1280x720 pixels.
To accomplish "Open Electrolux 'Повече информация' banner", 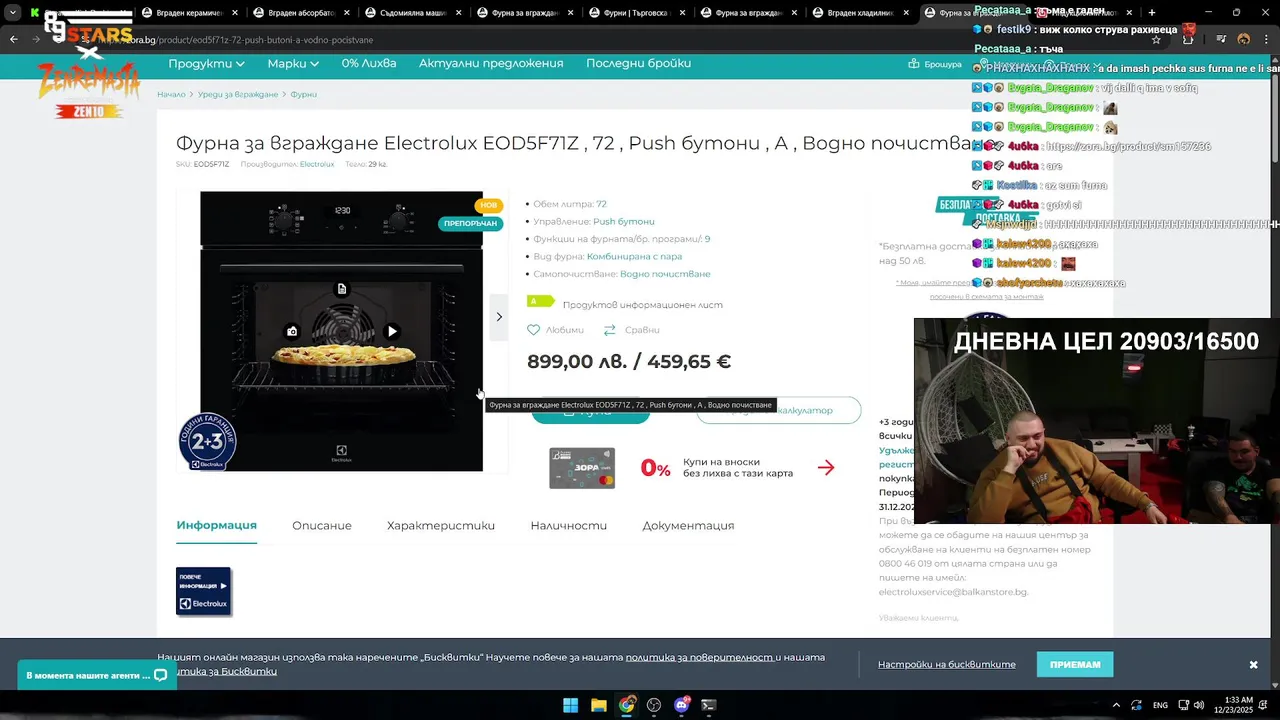I will (204, 591).
